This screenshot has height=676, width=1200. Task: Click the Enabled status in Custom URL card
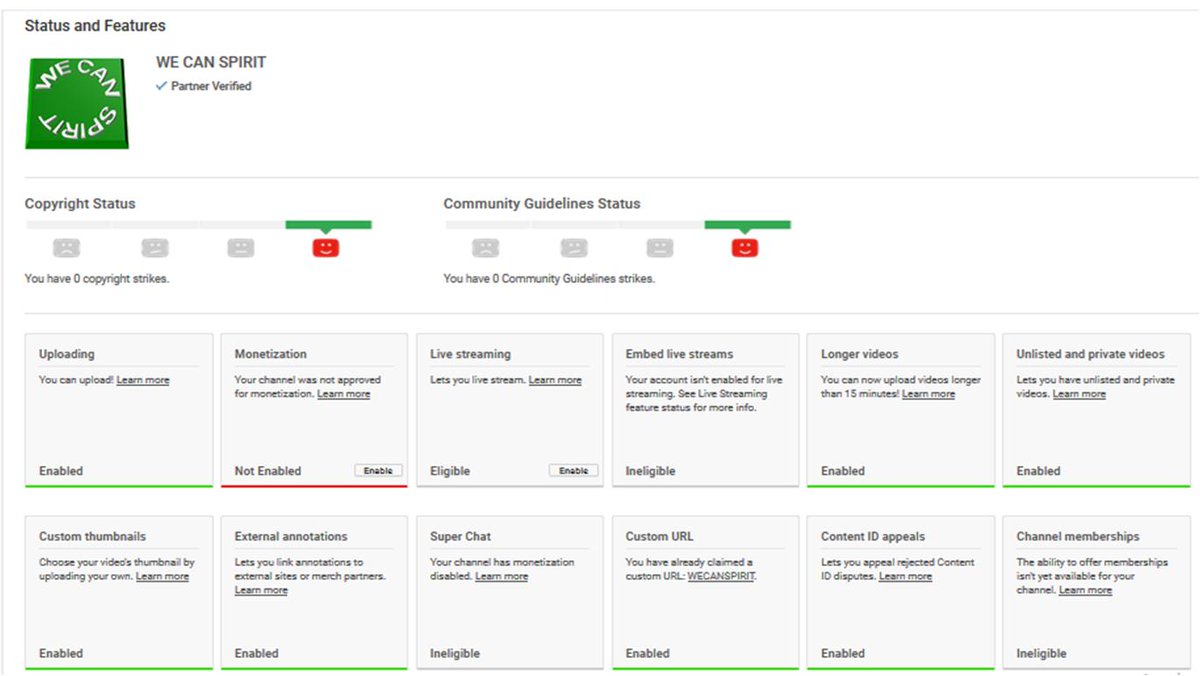coord(648,653)
